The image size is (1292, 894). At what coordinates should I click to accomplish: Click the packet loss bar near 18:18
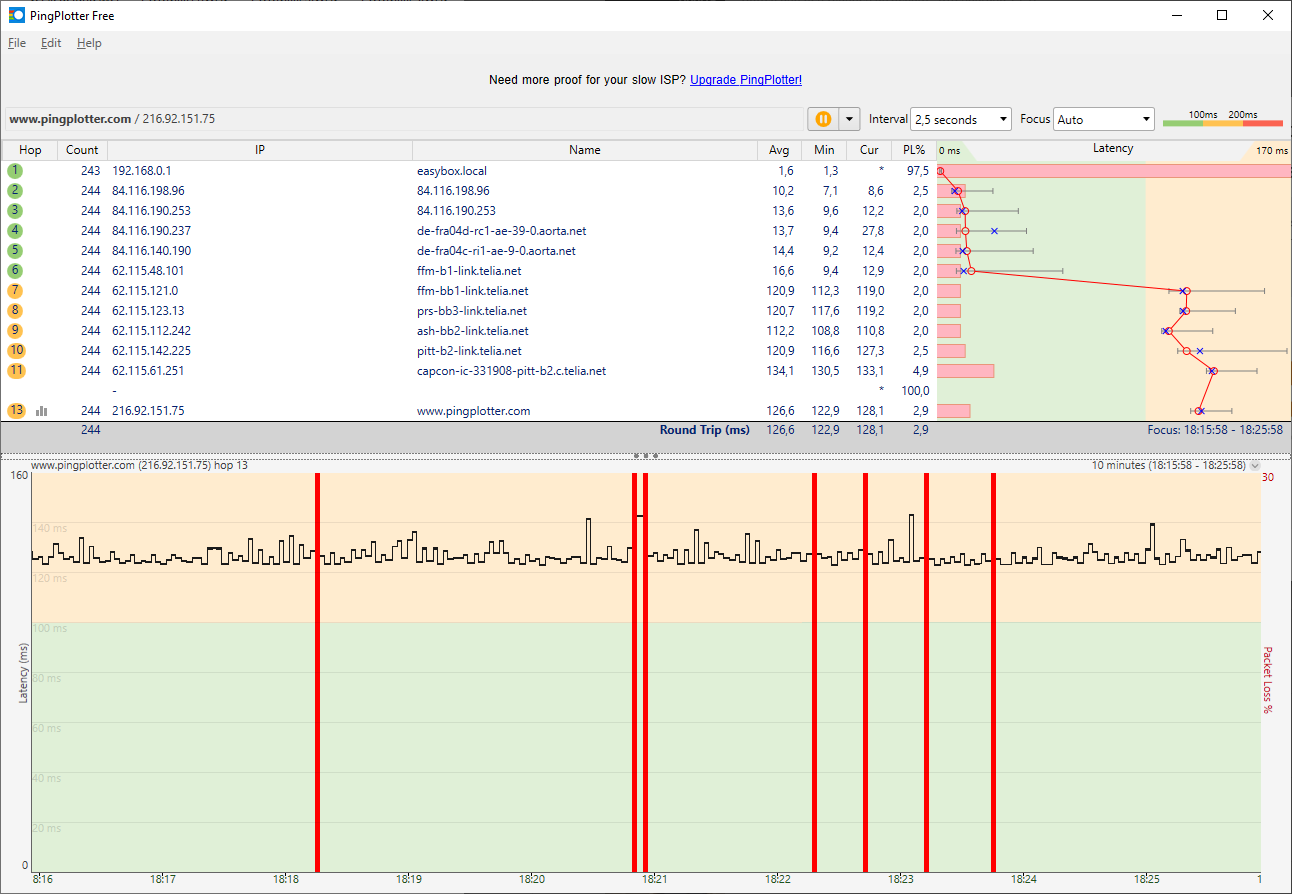[x=317, y=672]
